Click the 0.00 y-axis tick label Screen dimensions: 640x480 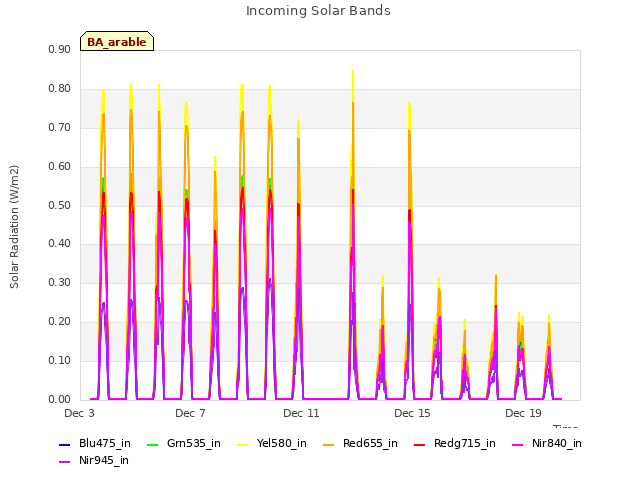tap(60, 399)
